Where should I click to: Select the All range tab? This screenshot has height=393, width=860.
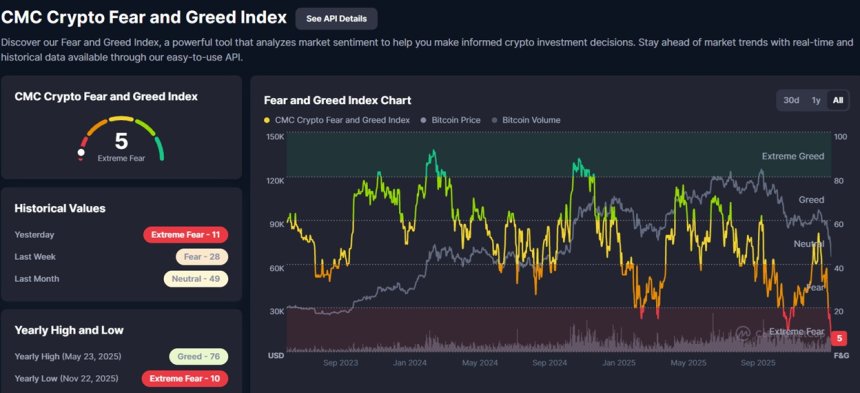tap(838, 100)
